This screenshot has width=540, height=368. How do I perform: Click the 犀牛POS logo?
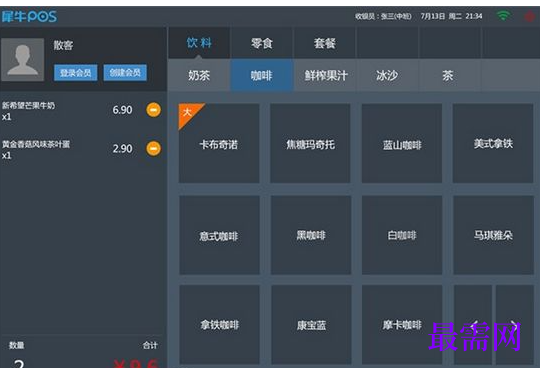coord(29,16)
